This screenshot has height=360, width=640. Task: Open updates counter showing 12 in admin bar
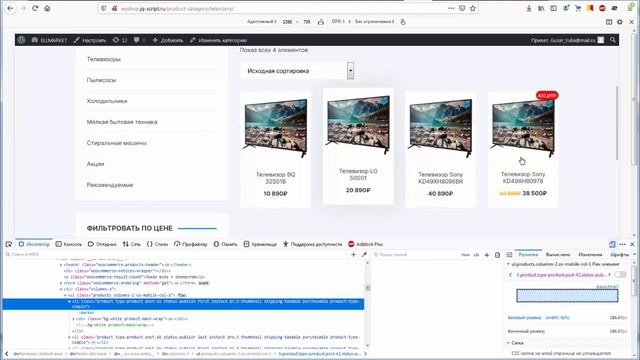point(120,40)
